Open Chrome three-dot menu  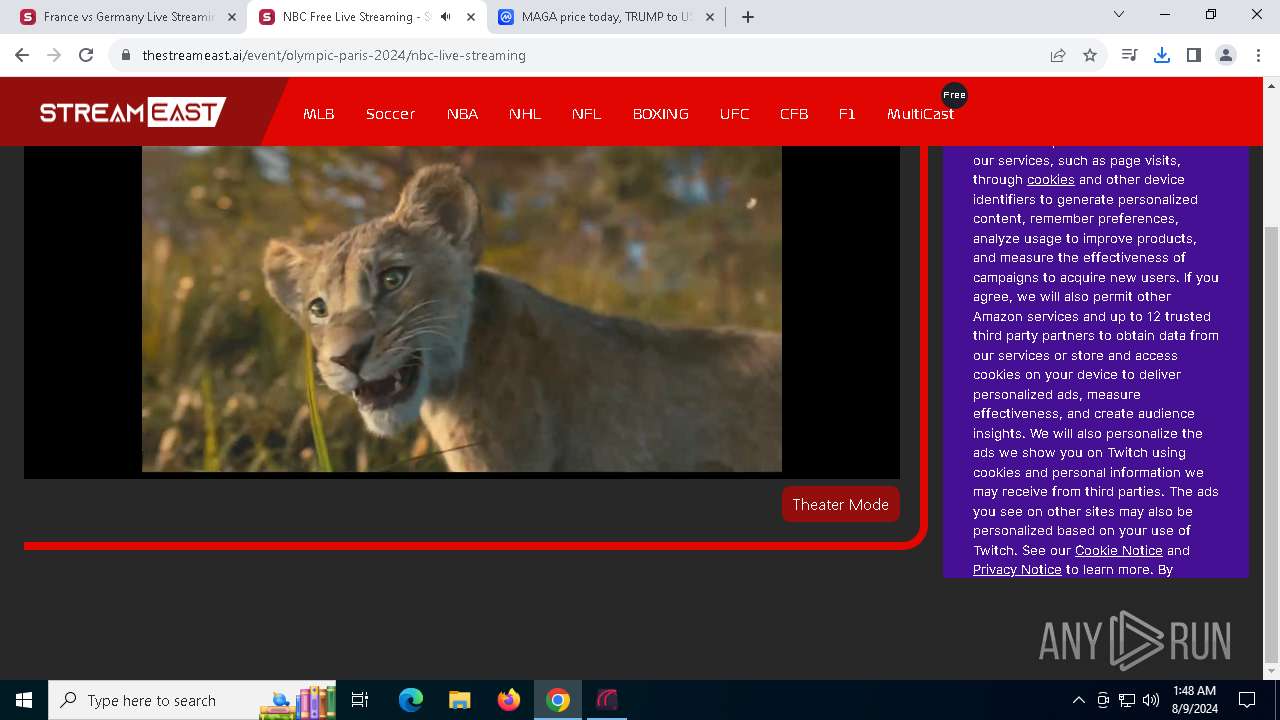(x=1258, y=55)
